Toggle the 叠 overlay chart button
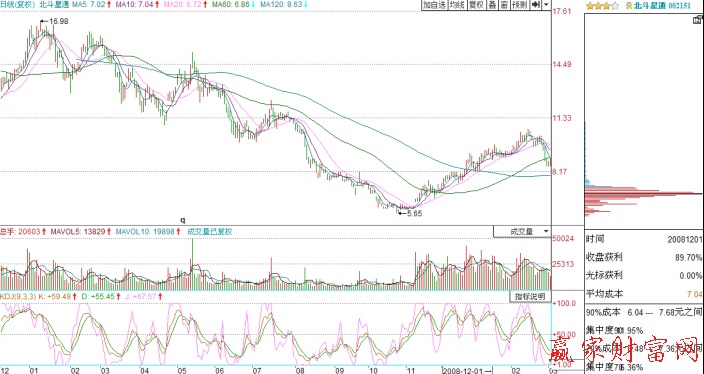 click(493, 5)
